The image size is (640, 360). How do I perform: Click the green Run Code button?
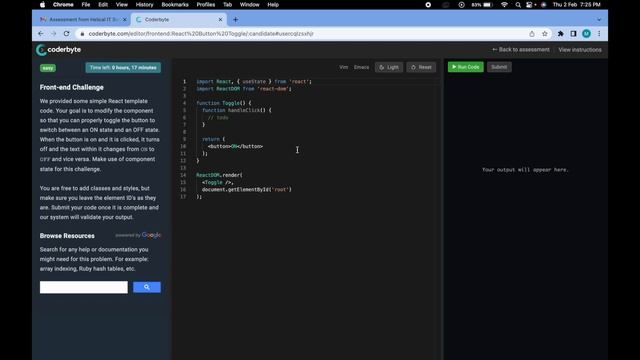[466, 67]
